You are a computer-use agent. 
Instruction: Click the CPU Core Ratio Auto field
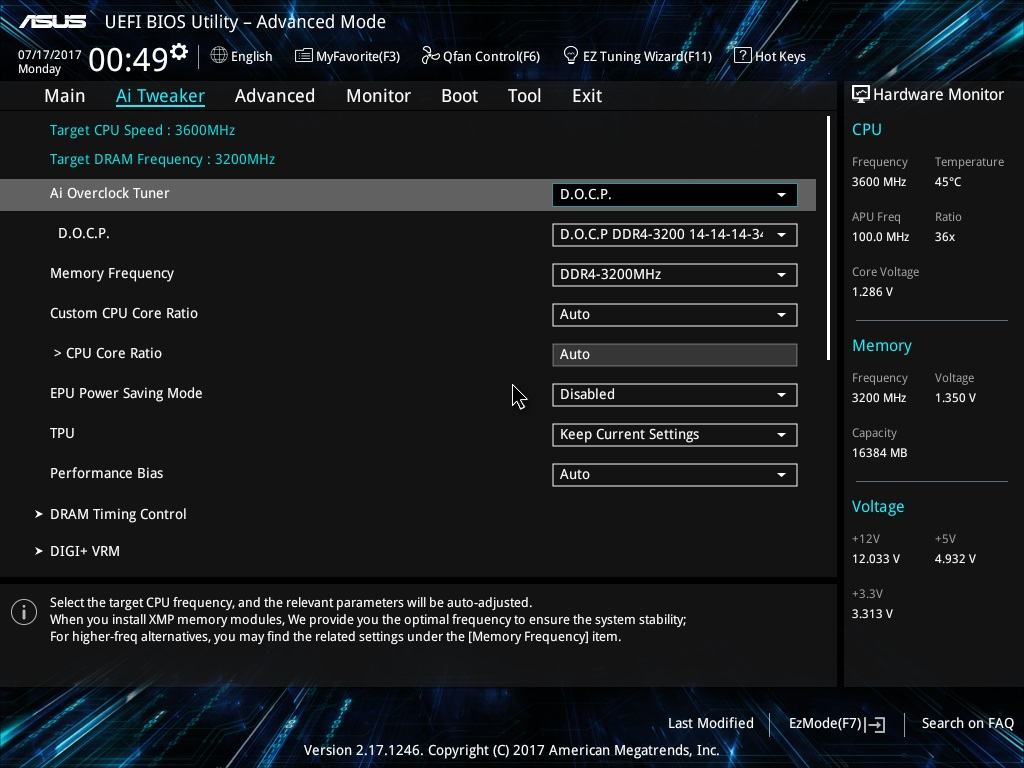tap(675, 355)
